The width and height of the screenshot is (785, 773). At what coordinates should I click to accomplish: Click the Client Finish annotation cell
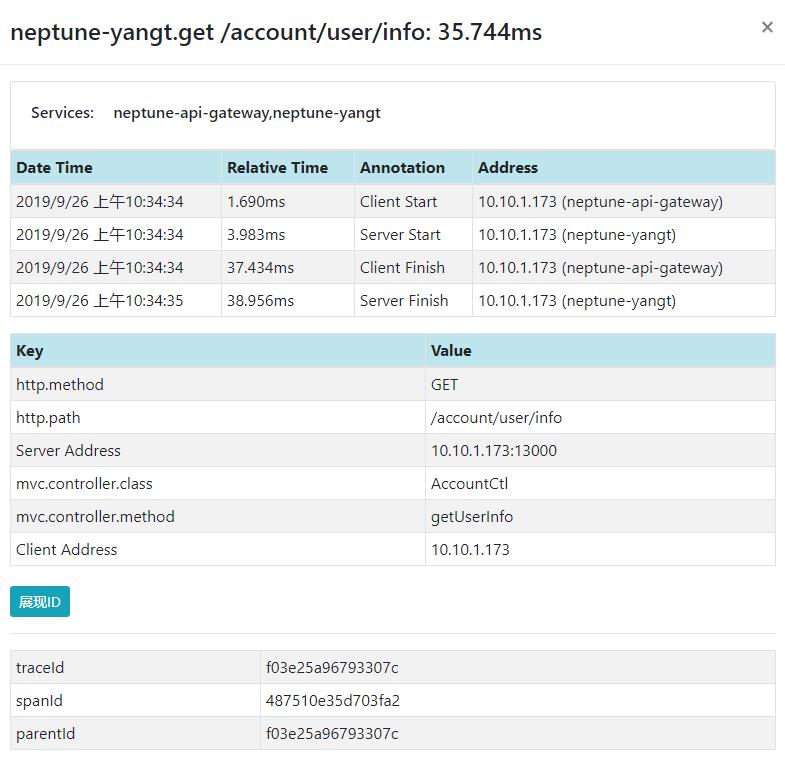[402, 268]
